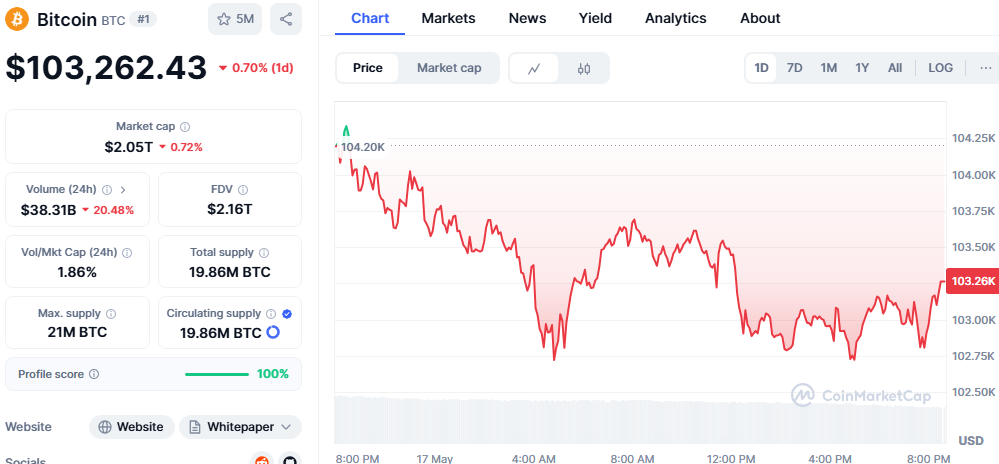Image resolution: width=999 pixels, height=464 pixels.
Task: Click the Profile score info icon
Action: point(94,374)
